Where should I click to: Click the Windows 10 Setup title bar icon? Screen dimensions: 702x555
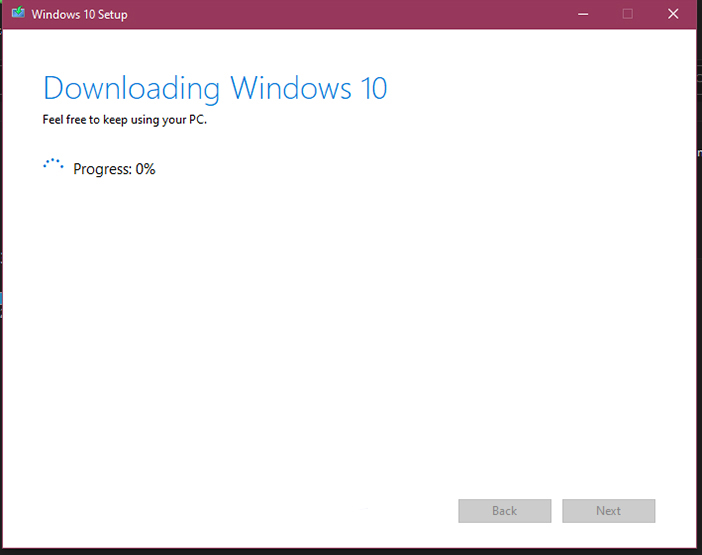[x=17, y=14]
